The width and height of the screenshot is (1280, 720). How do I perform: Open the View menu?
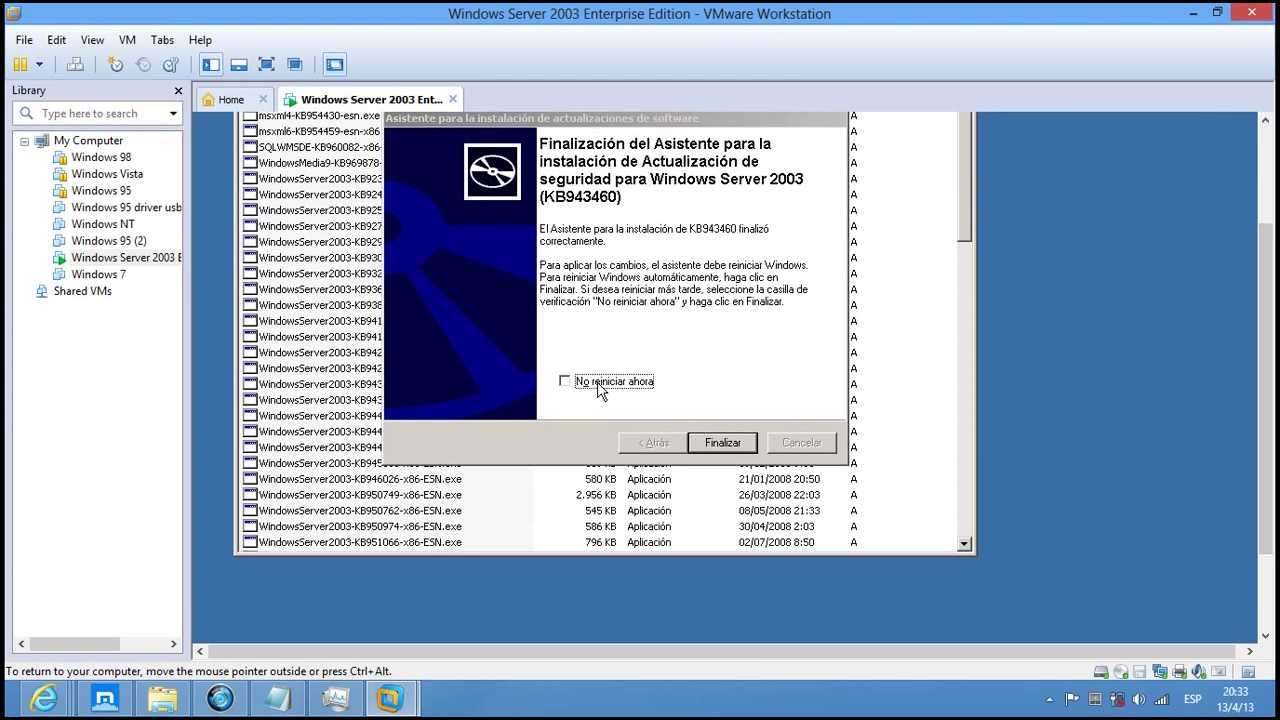(92, 40)
